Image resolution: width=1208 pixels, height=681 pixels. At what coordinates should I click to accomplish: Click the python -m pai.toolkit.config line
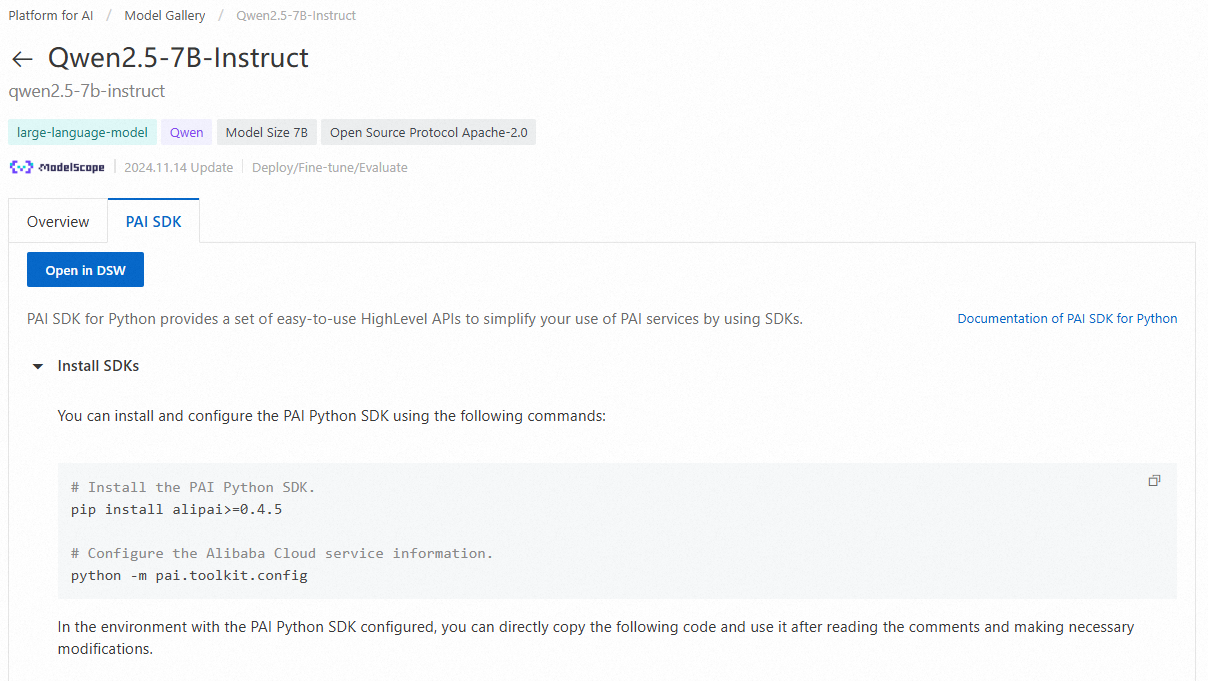click(x=189, y=576)
